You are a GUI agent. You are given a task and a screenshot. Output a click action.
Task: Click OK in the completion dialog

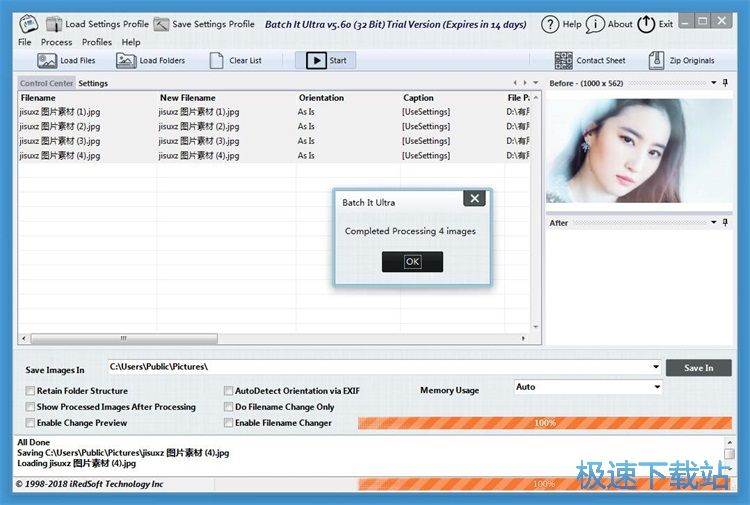[412, 262]
